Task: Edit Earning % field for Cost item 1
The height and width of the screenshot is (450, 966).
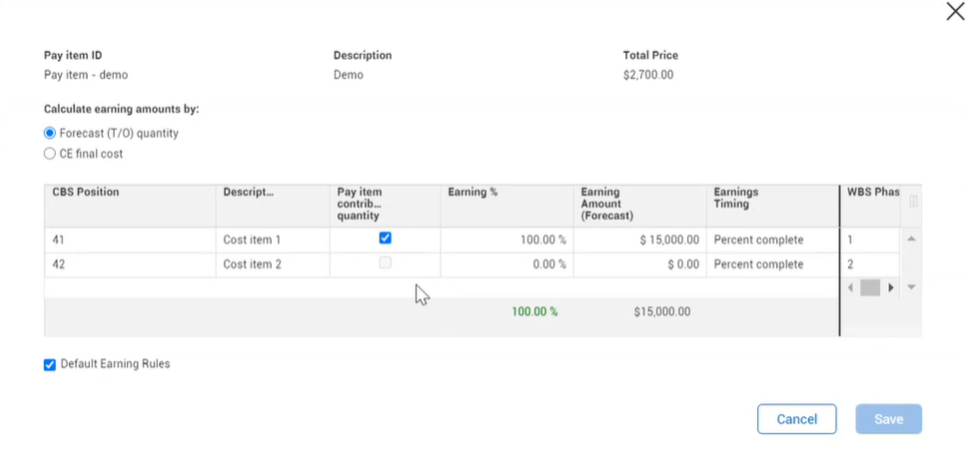Action: [x=508, y=240]
